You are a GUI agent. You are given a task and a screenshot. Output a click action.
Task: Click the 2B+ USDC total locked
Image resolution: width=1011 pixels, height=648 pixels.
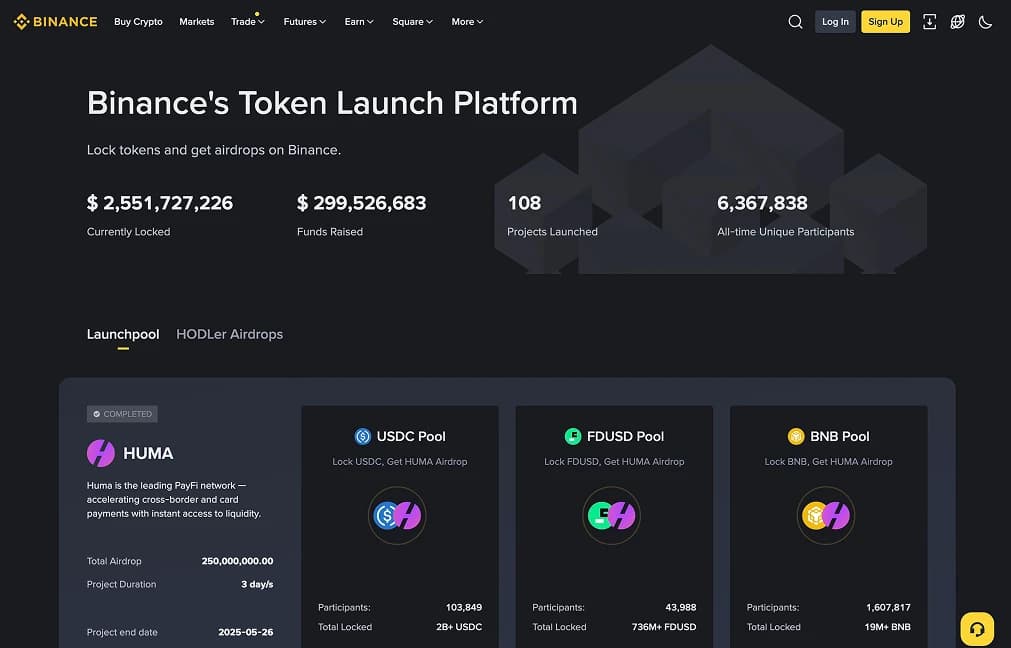pyautogui.click(x=459, y=627)
